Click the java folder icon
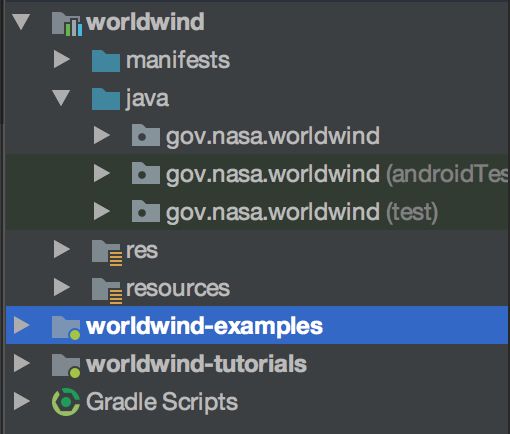The height and width of the screenshot is (434, 510). 106,99
